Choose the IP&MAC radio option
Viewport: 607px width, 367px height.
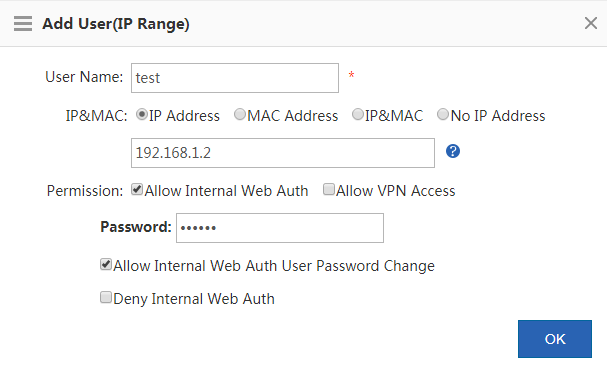[358, 115]
